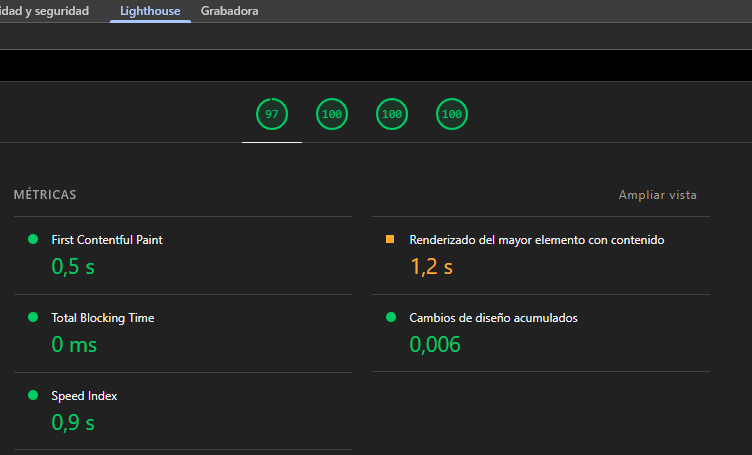This screenshot has height=455, width=752.
Task: Click green dot beside First Contentful Paint
Action: (33, 240)
